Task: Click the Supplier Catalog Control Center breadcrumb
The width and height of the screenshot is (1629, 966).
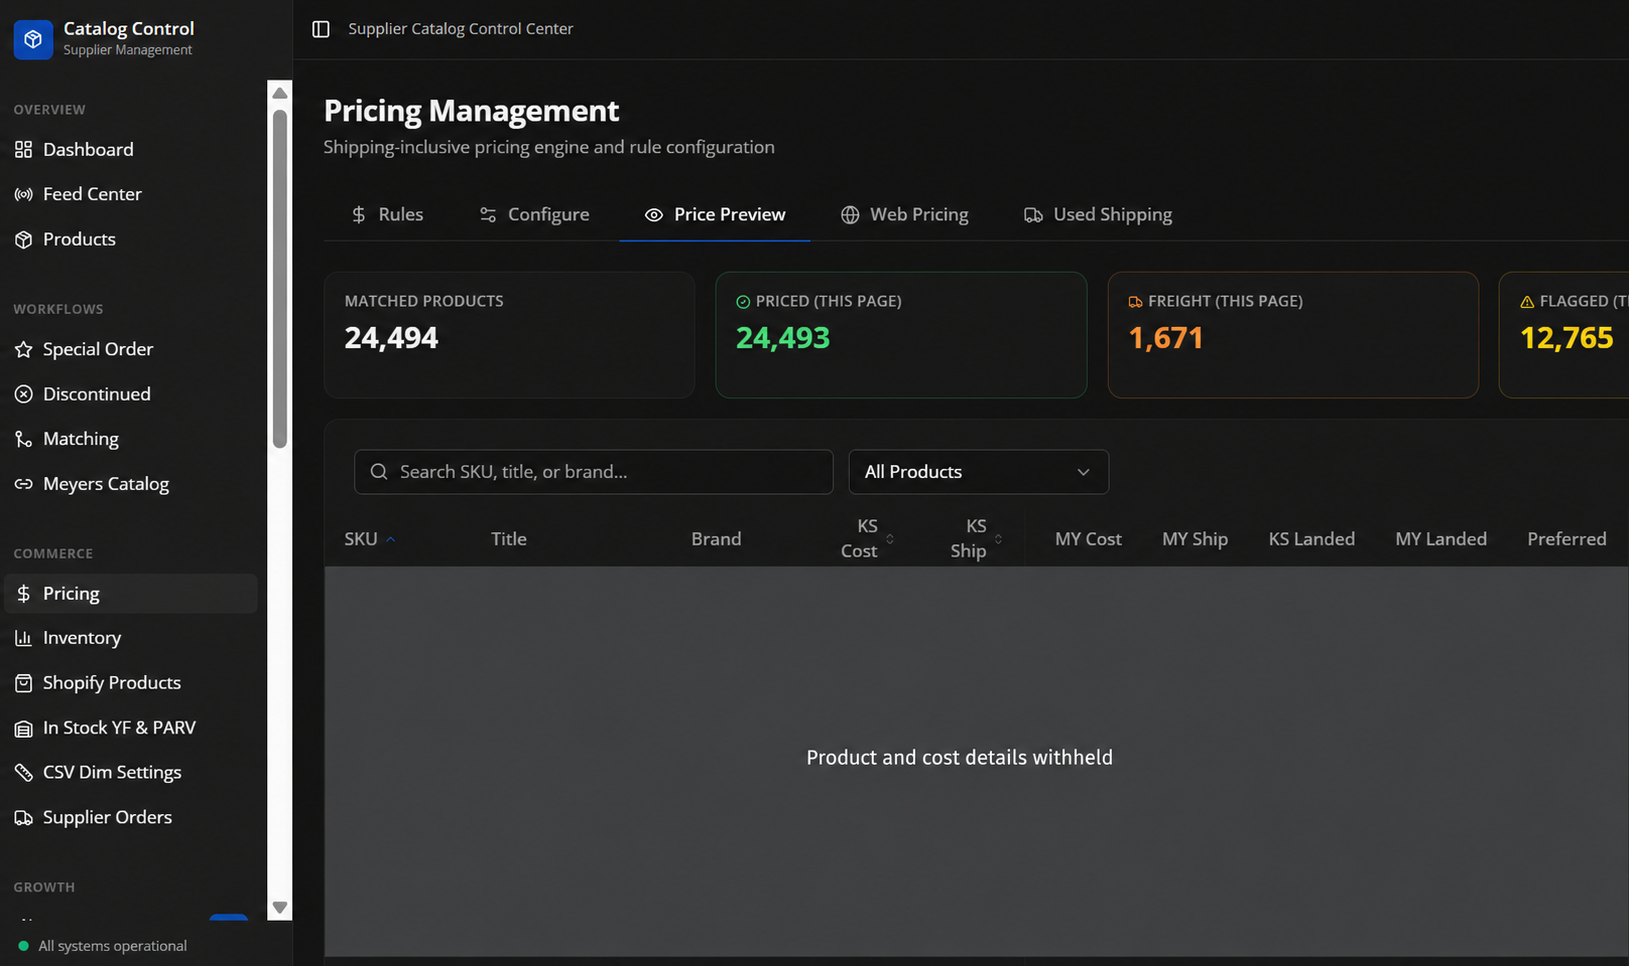Action: tap(461, 29)
